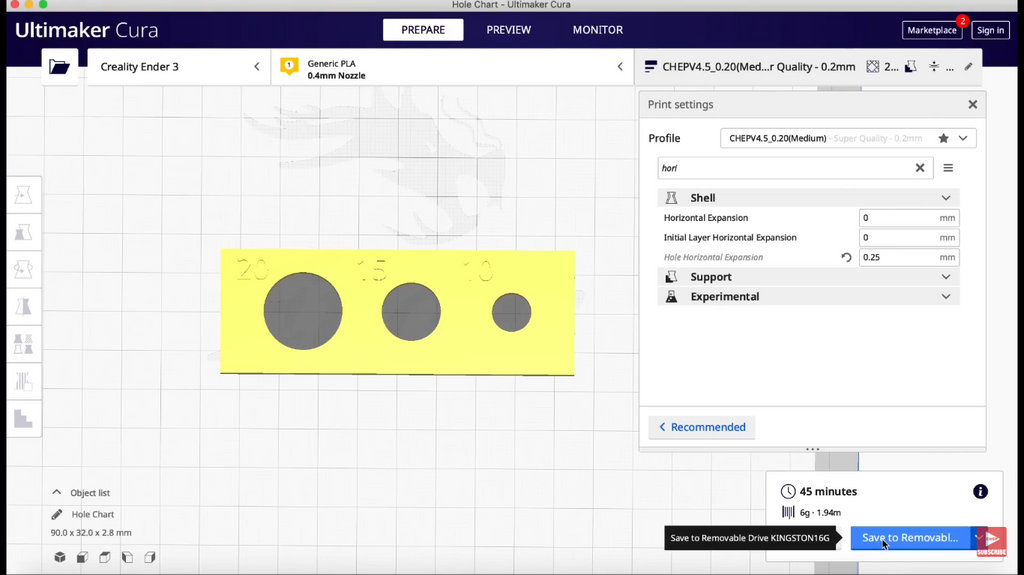The height and width of the screenshot is (575, 1024).
Task: Collapse the Object list
Action: pyautogui.click(x=56, y=493)
